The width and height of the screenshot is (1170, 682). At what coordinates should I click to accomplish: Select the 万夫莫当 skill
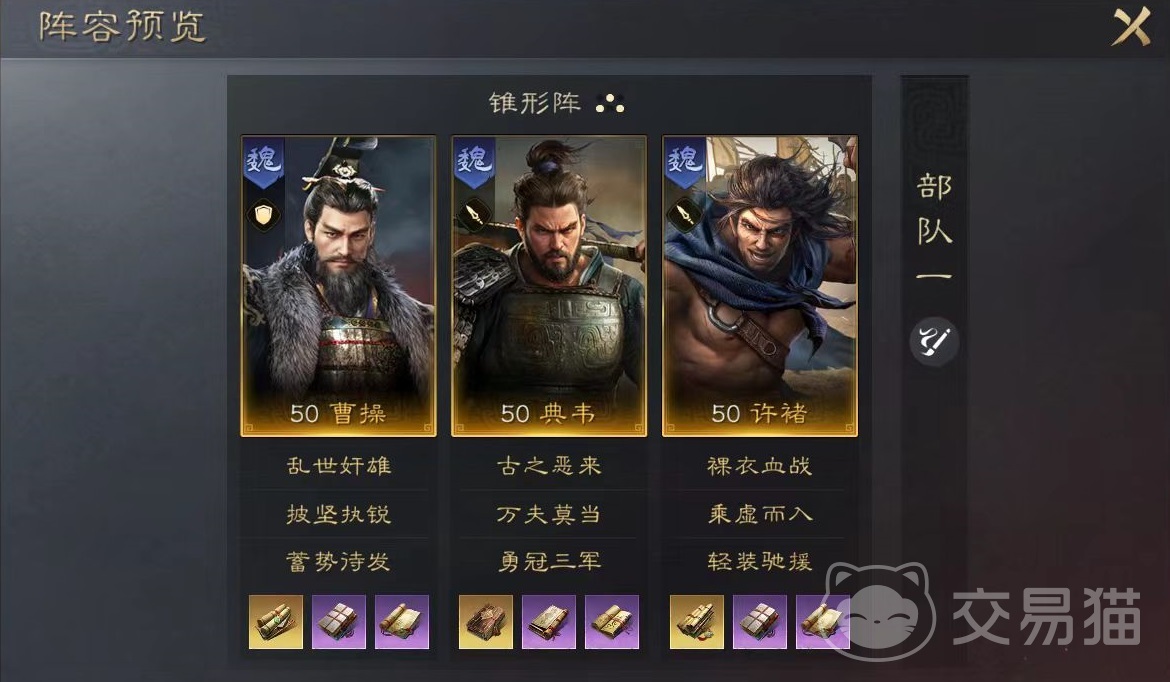pyautogui.click(x=549, y=514)
